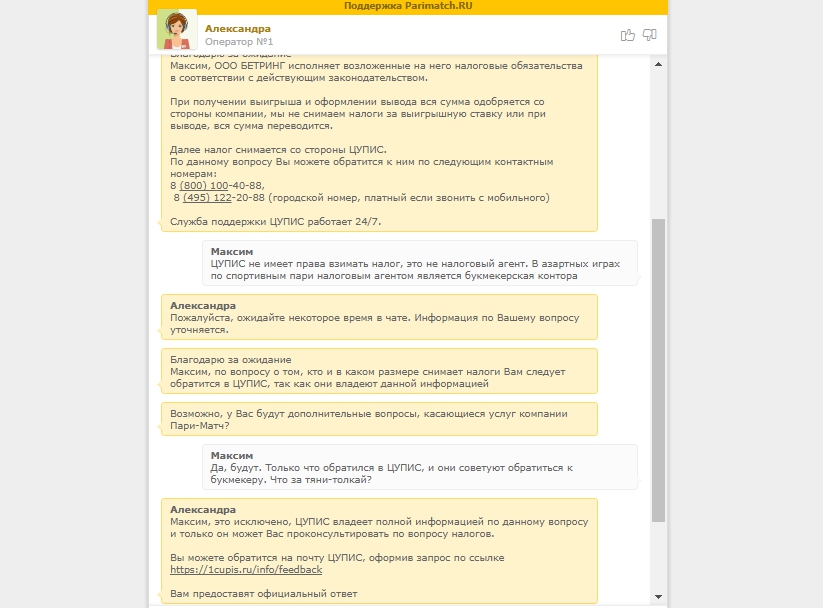Screen dimensions: 823x608
Task: Click text 'Вам предоставят официальный ответ'
Action: pos(263,594)
